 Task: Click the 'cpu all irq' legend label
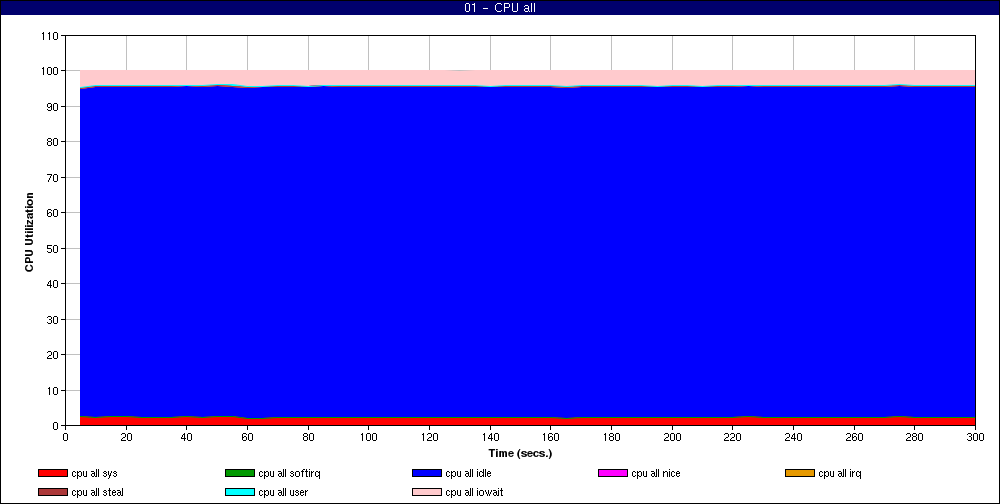[840, 473]
